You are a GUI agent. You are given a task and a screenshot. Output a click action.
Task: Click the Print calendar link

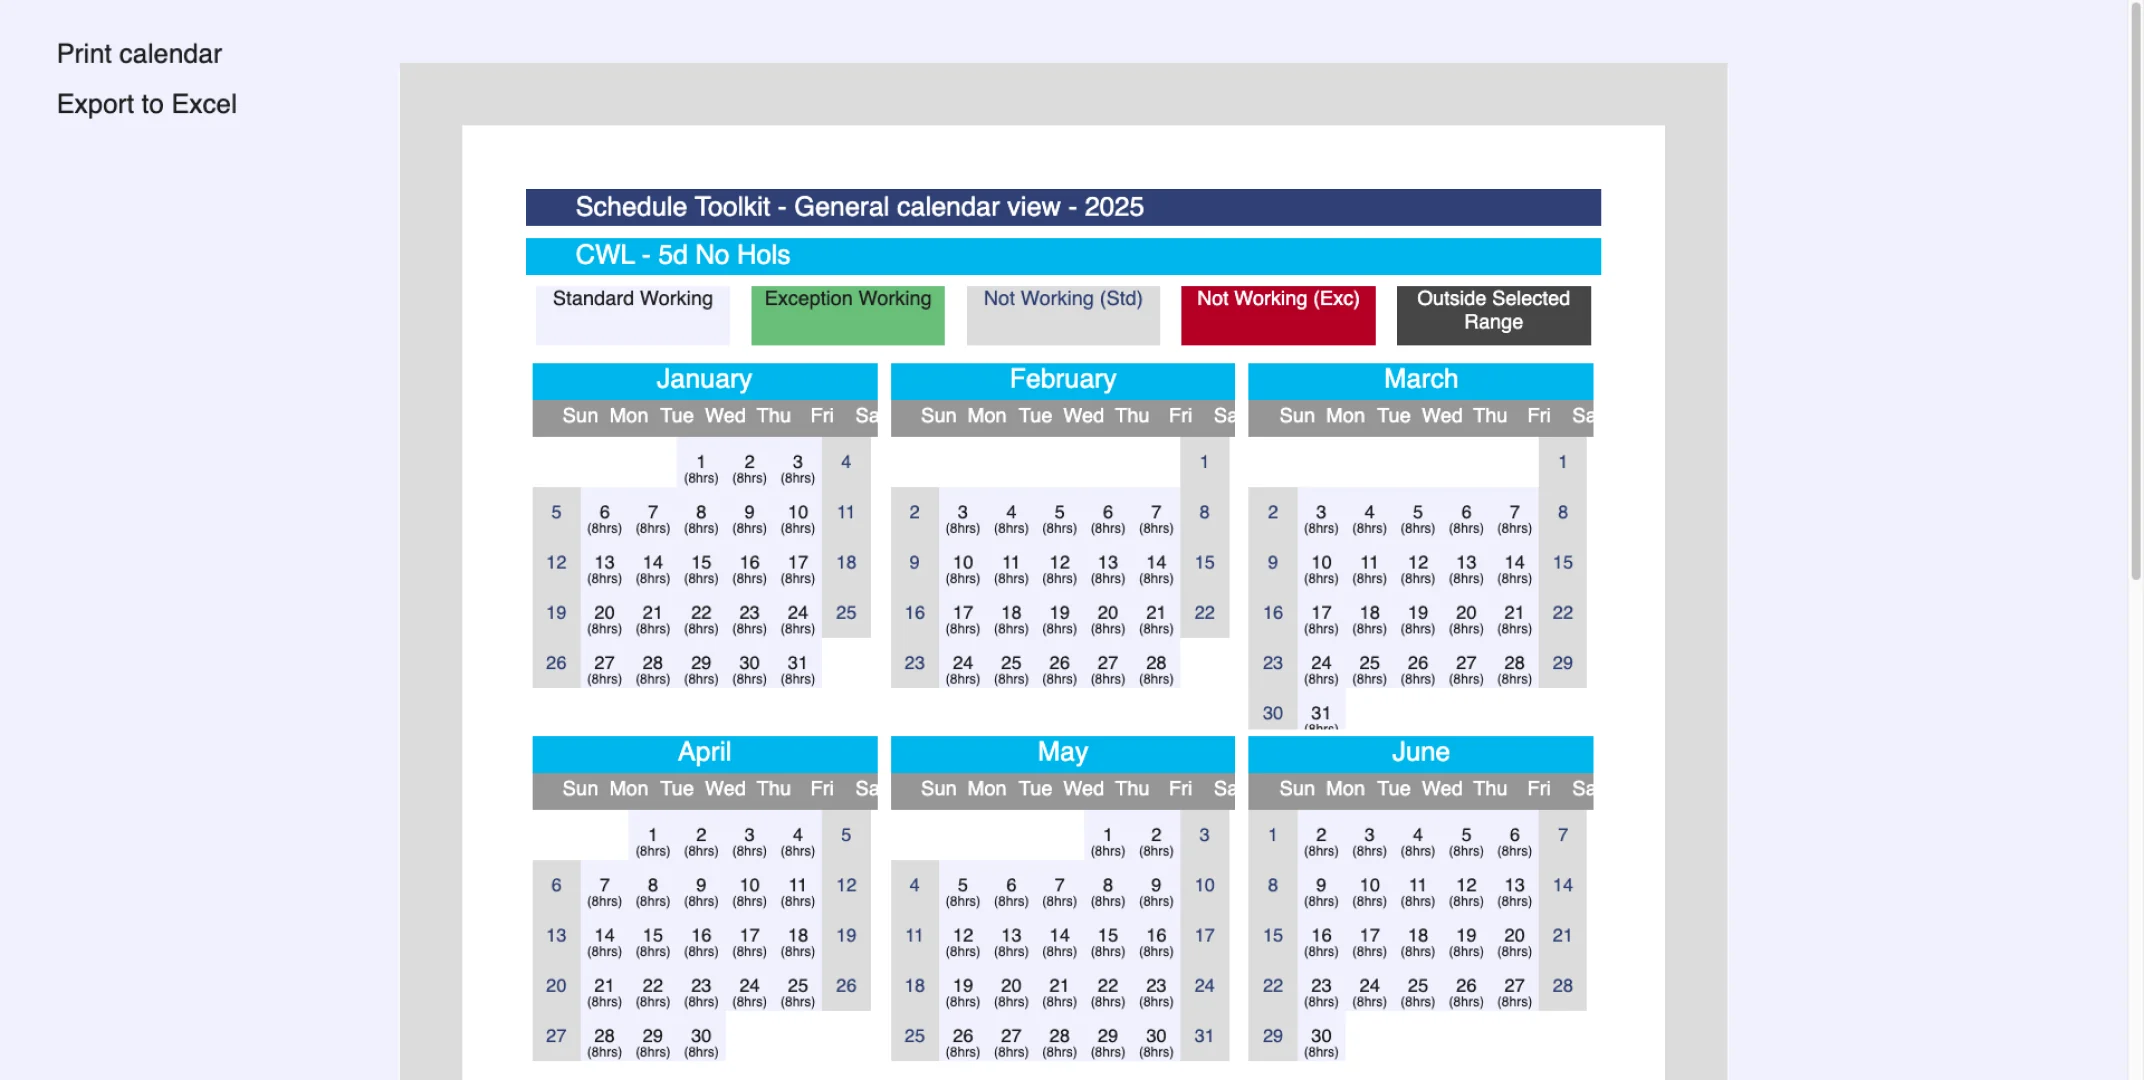click(139, 53)
